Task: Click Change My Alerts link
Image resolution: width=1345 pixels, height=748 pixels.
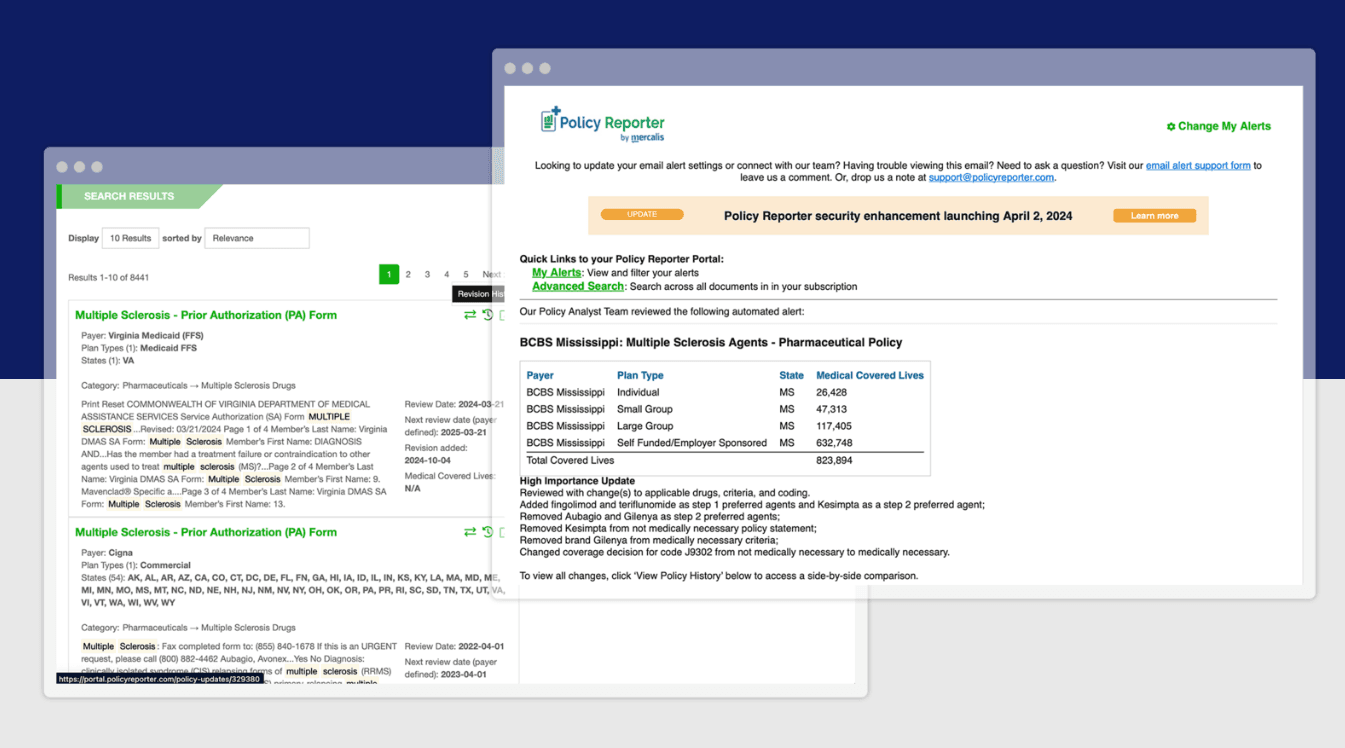Action: (1219, 126)
